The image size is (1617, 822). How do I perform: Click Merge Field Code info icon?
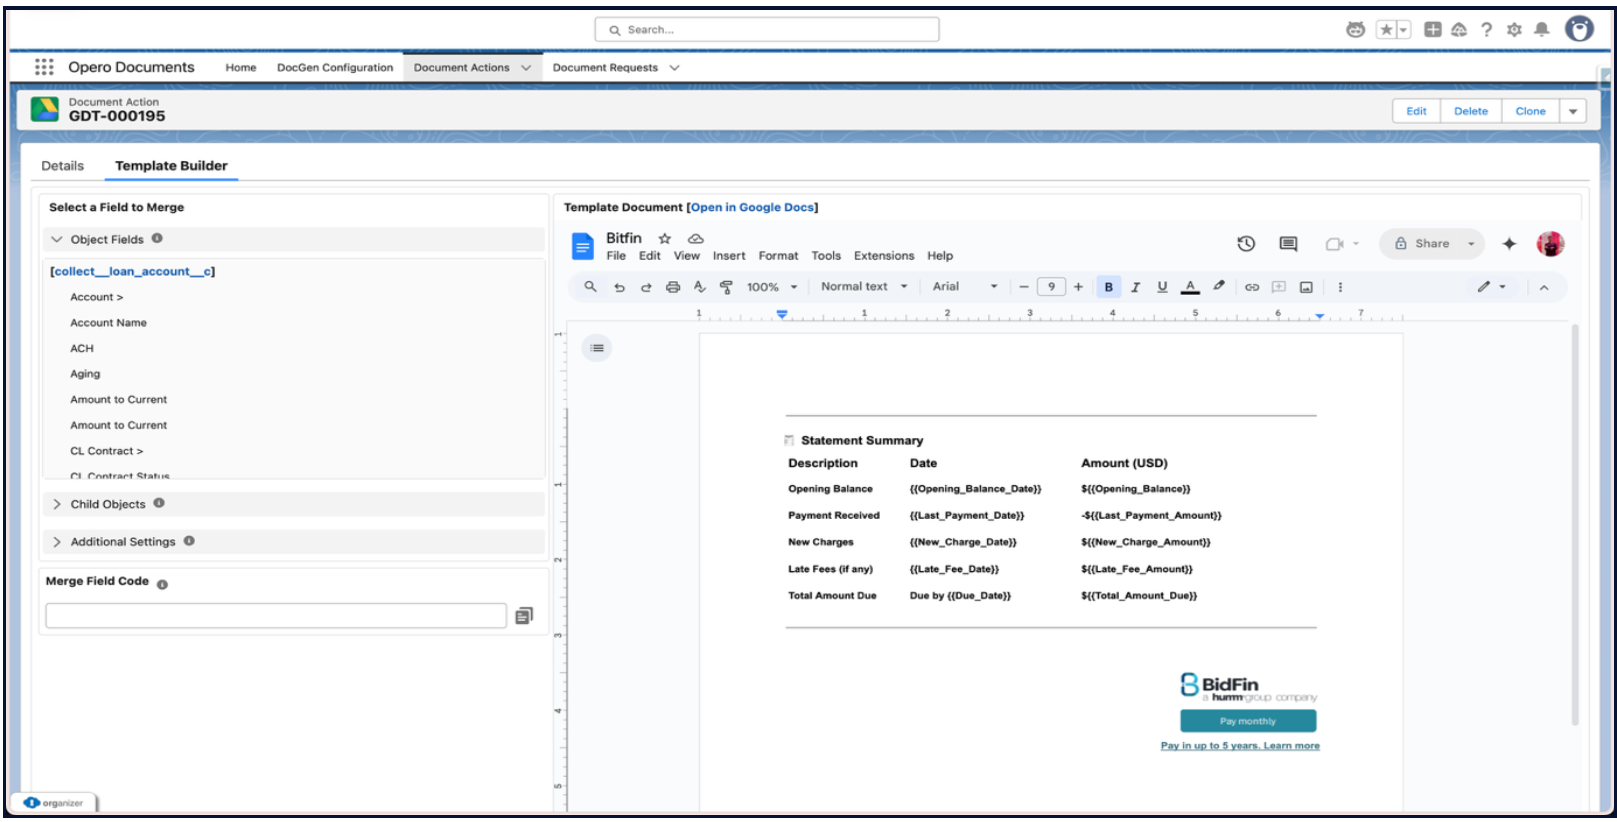point(162,585)
